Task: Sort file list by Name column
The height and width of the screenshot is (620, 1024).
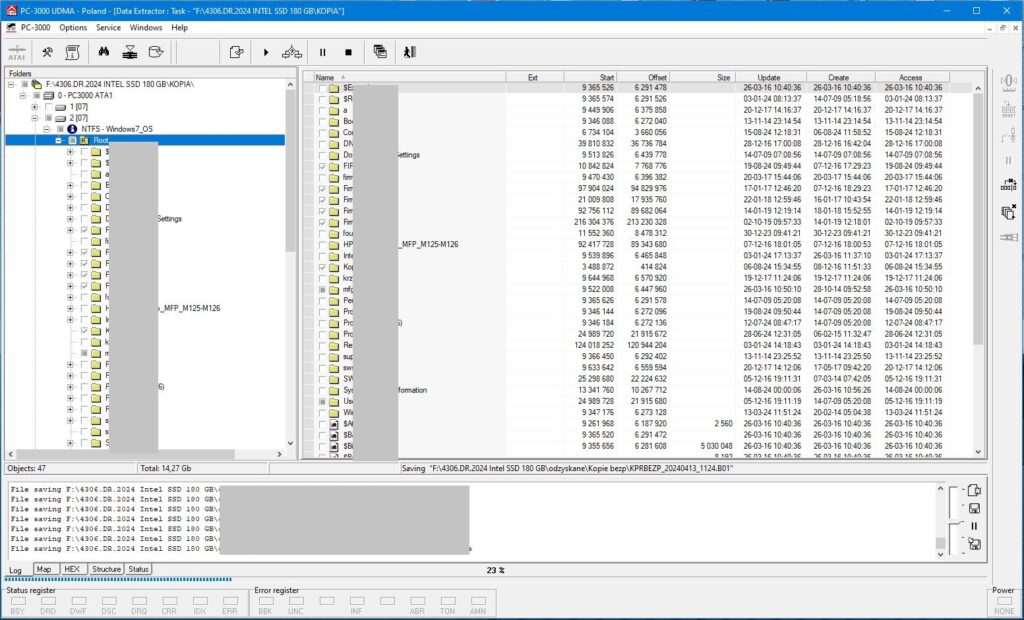Action: point(409,77)
